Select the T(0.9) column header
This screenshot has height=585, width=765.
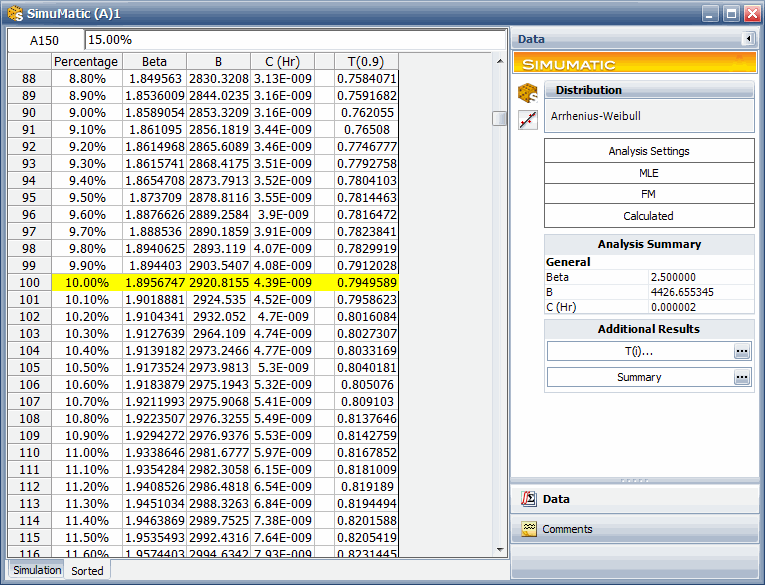366,61
